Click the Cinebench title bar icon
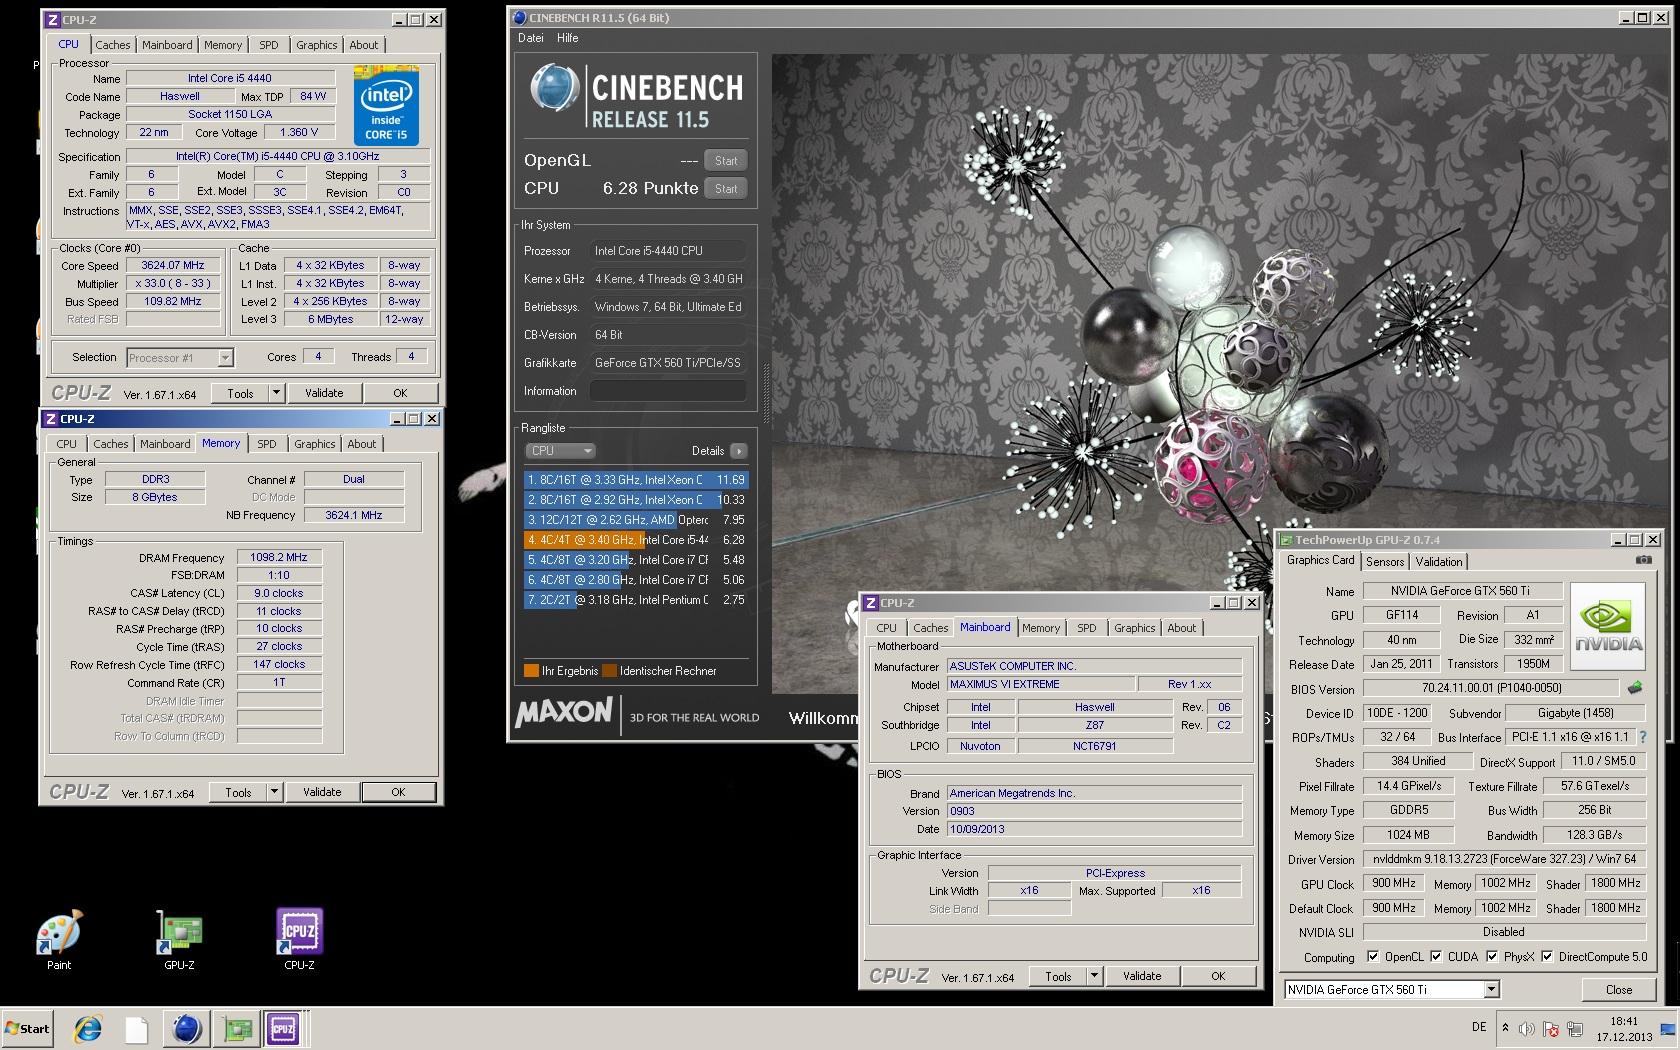Screen dimensions: 1680x1050 pos(519,18)
